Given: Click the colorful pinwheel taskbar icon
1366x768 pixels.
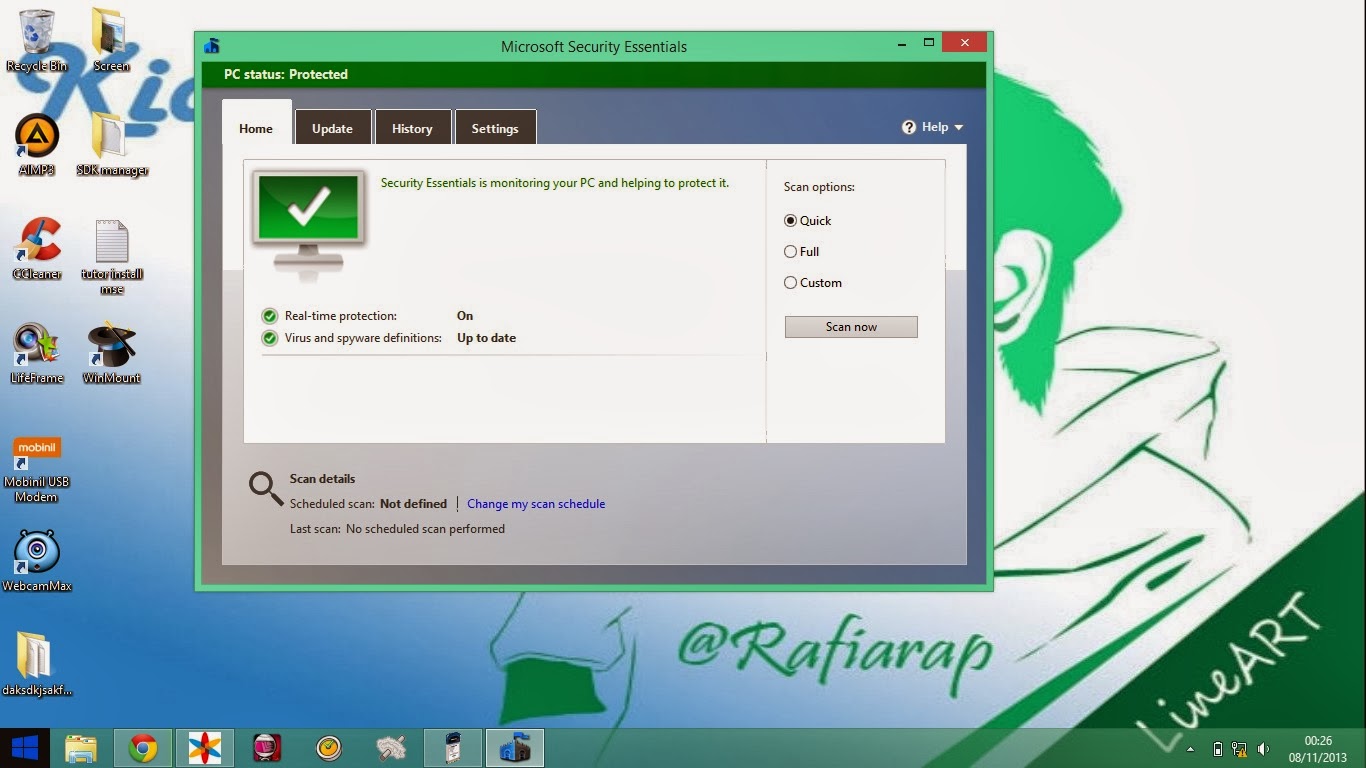Looking at the screenshot, I should 204,748.
